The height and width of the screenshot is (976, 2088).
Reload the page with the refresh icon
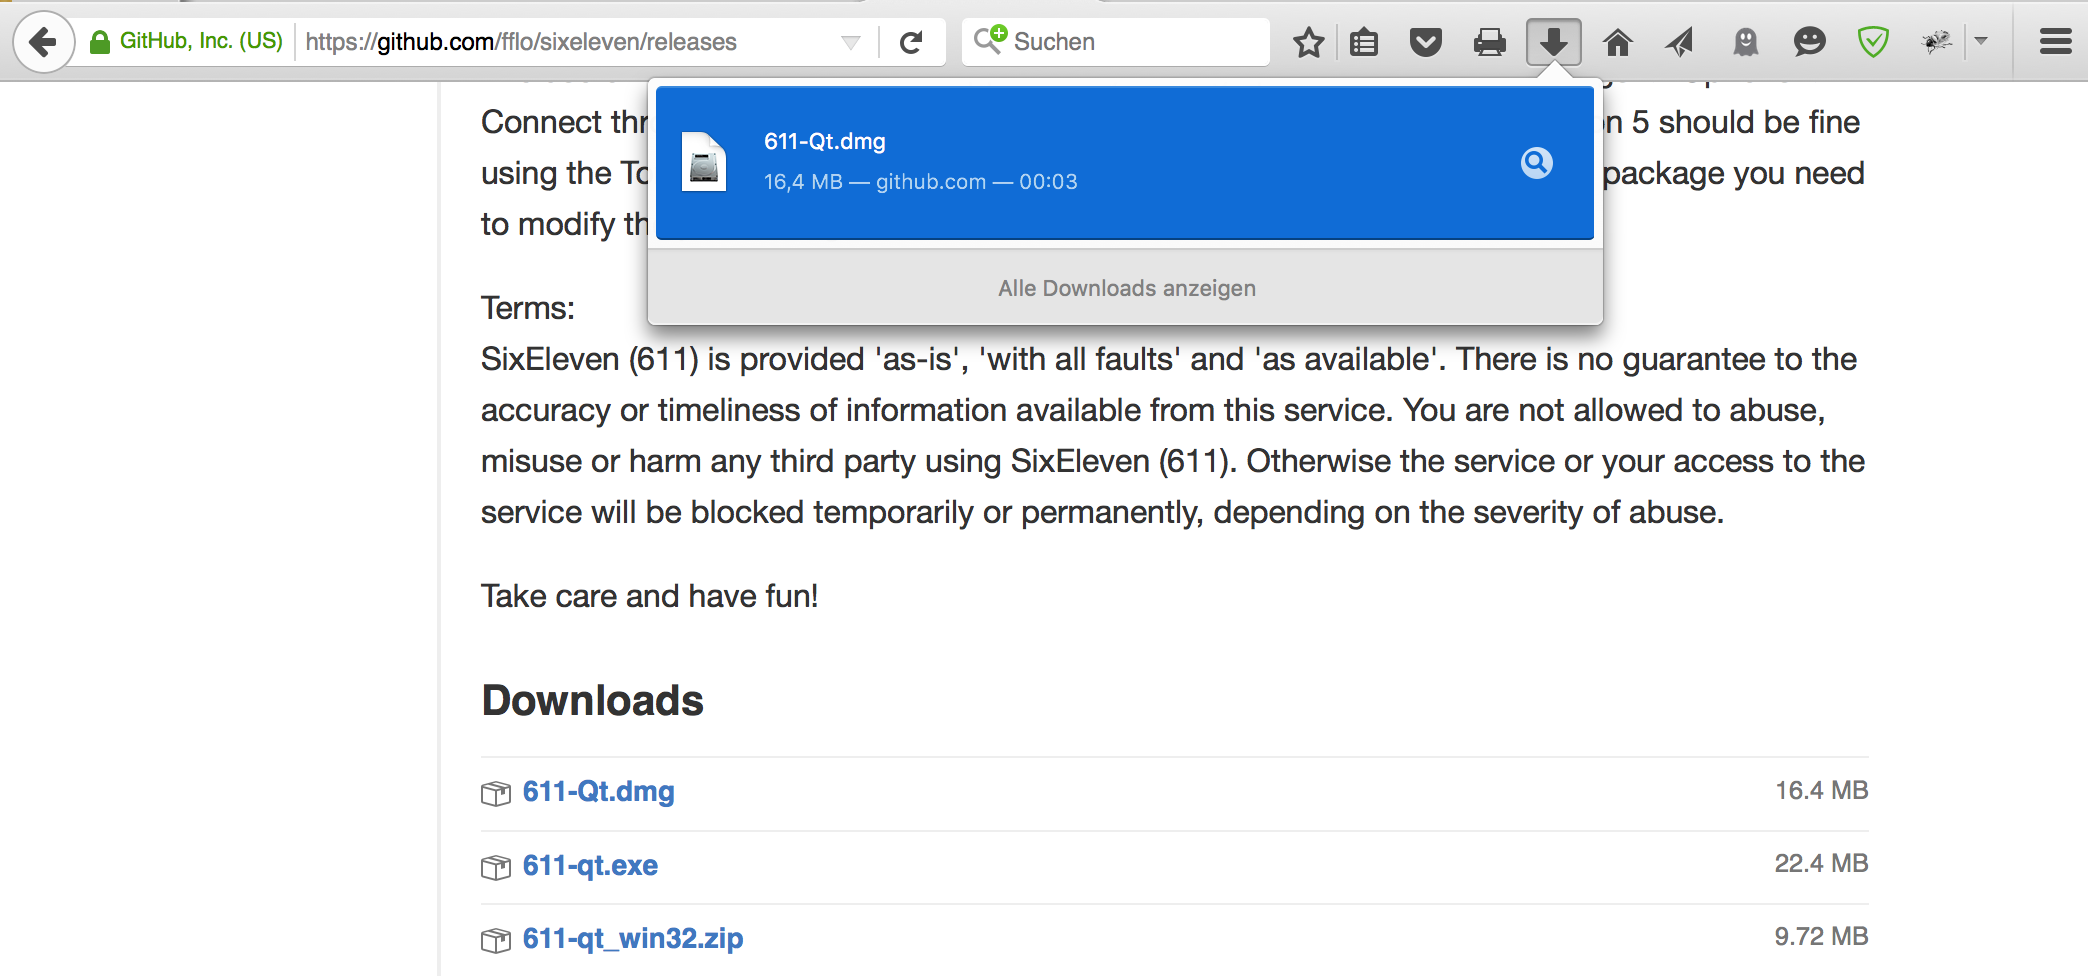[911, 42]
